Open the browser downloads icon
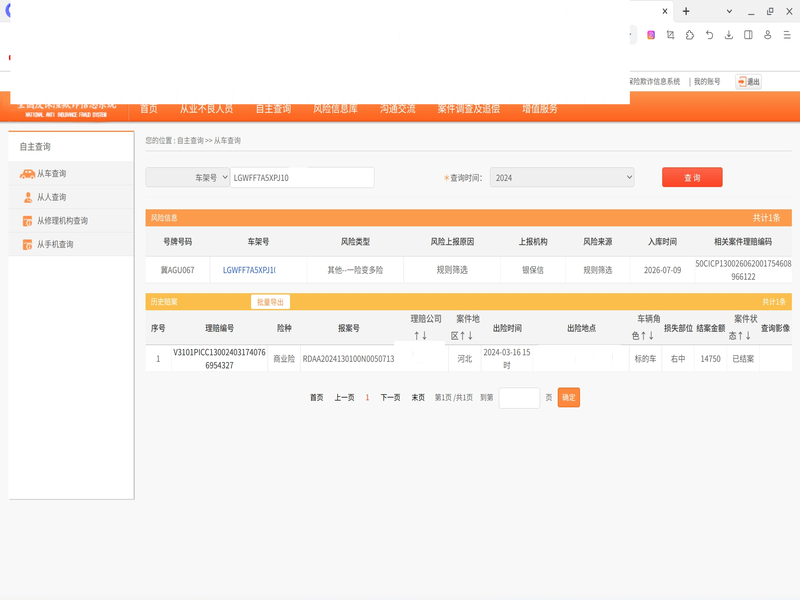The width and height of the screenshot is (800, 600). (x=729, y=35)
